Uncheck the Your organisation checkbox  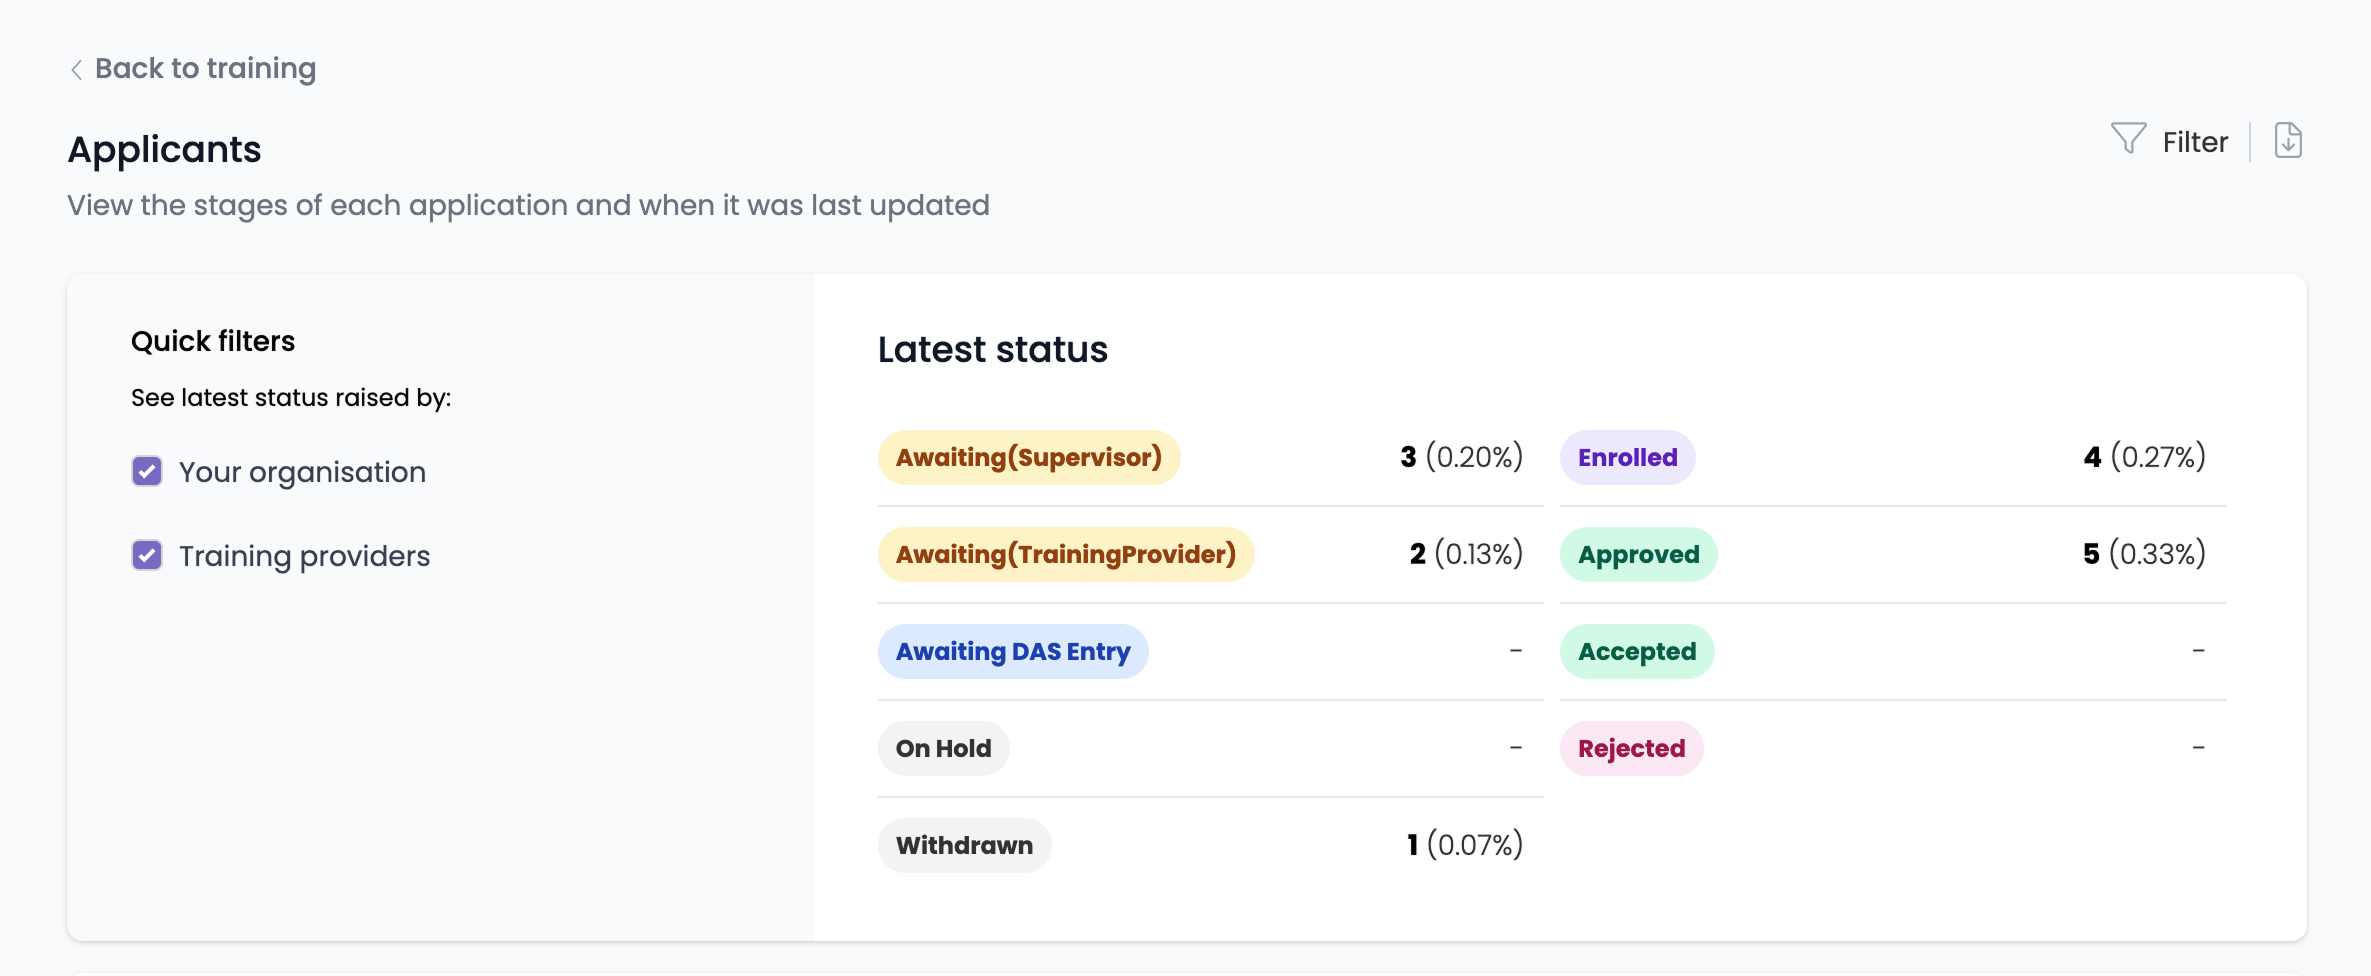point(147,471)
